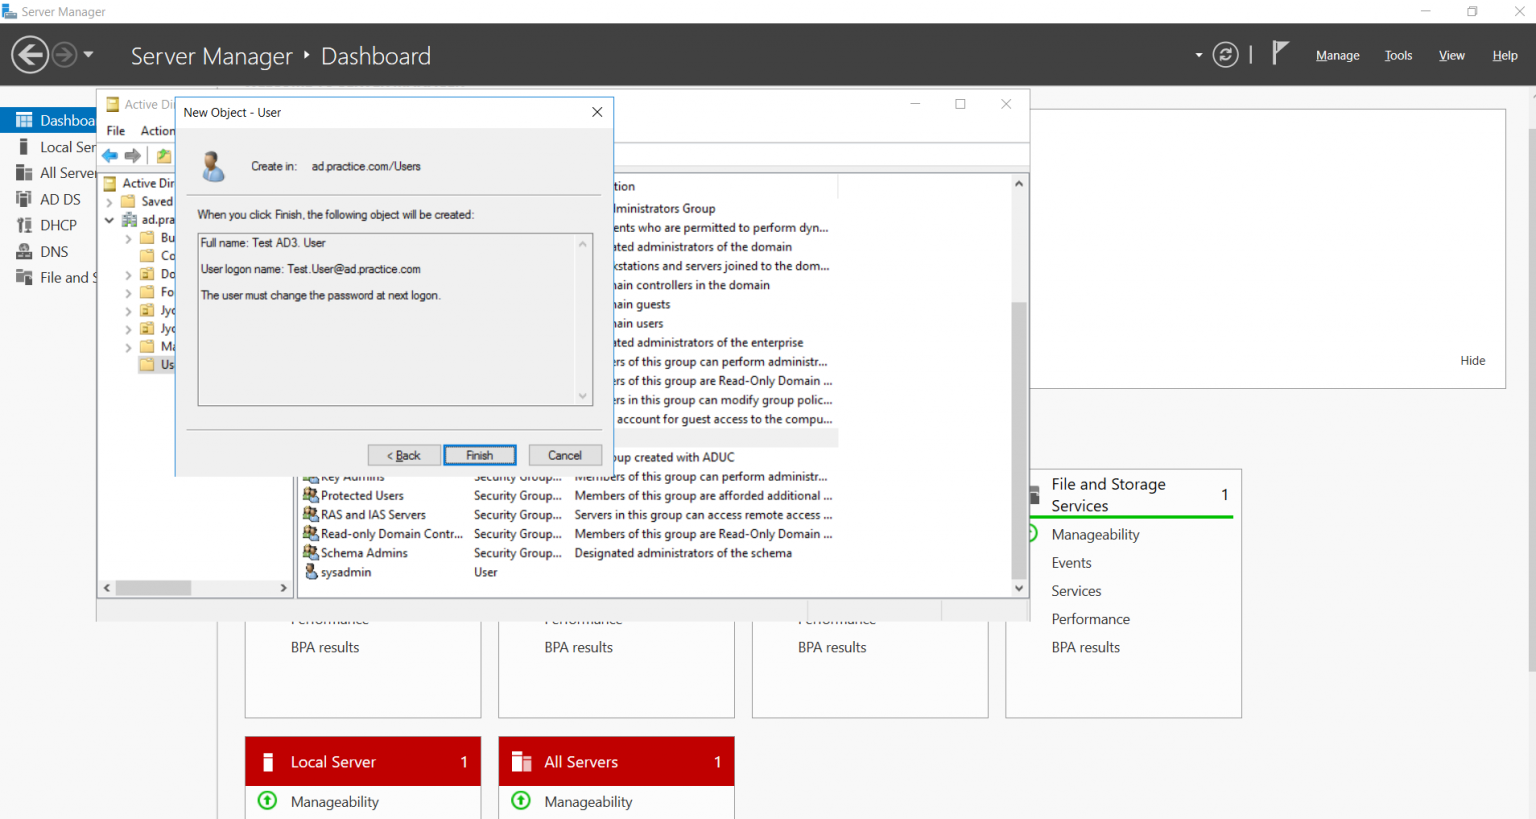The width and height of the screenshot is (1536, 819).
Task: Select Protected Users group row
Action: click(362, 496)
